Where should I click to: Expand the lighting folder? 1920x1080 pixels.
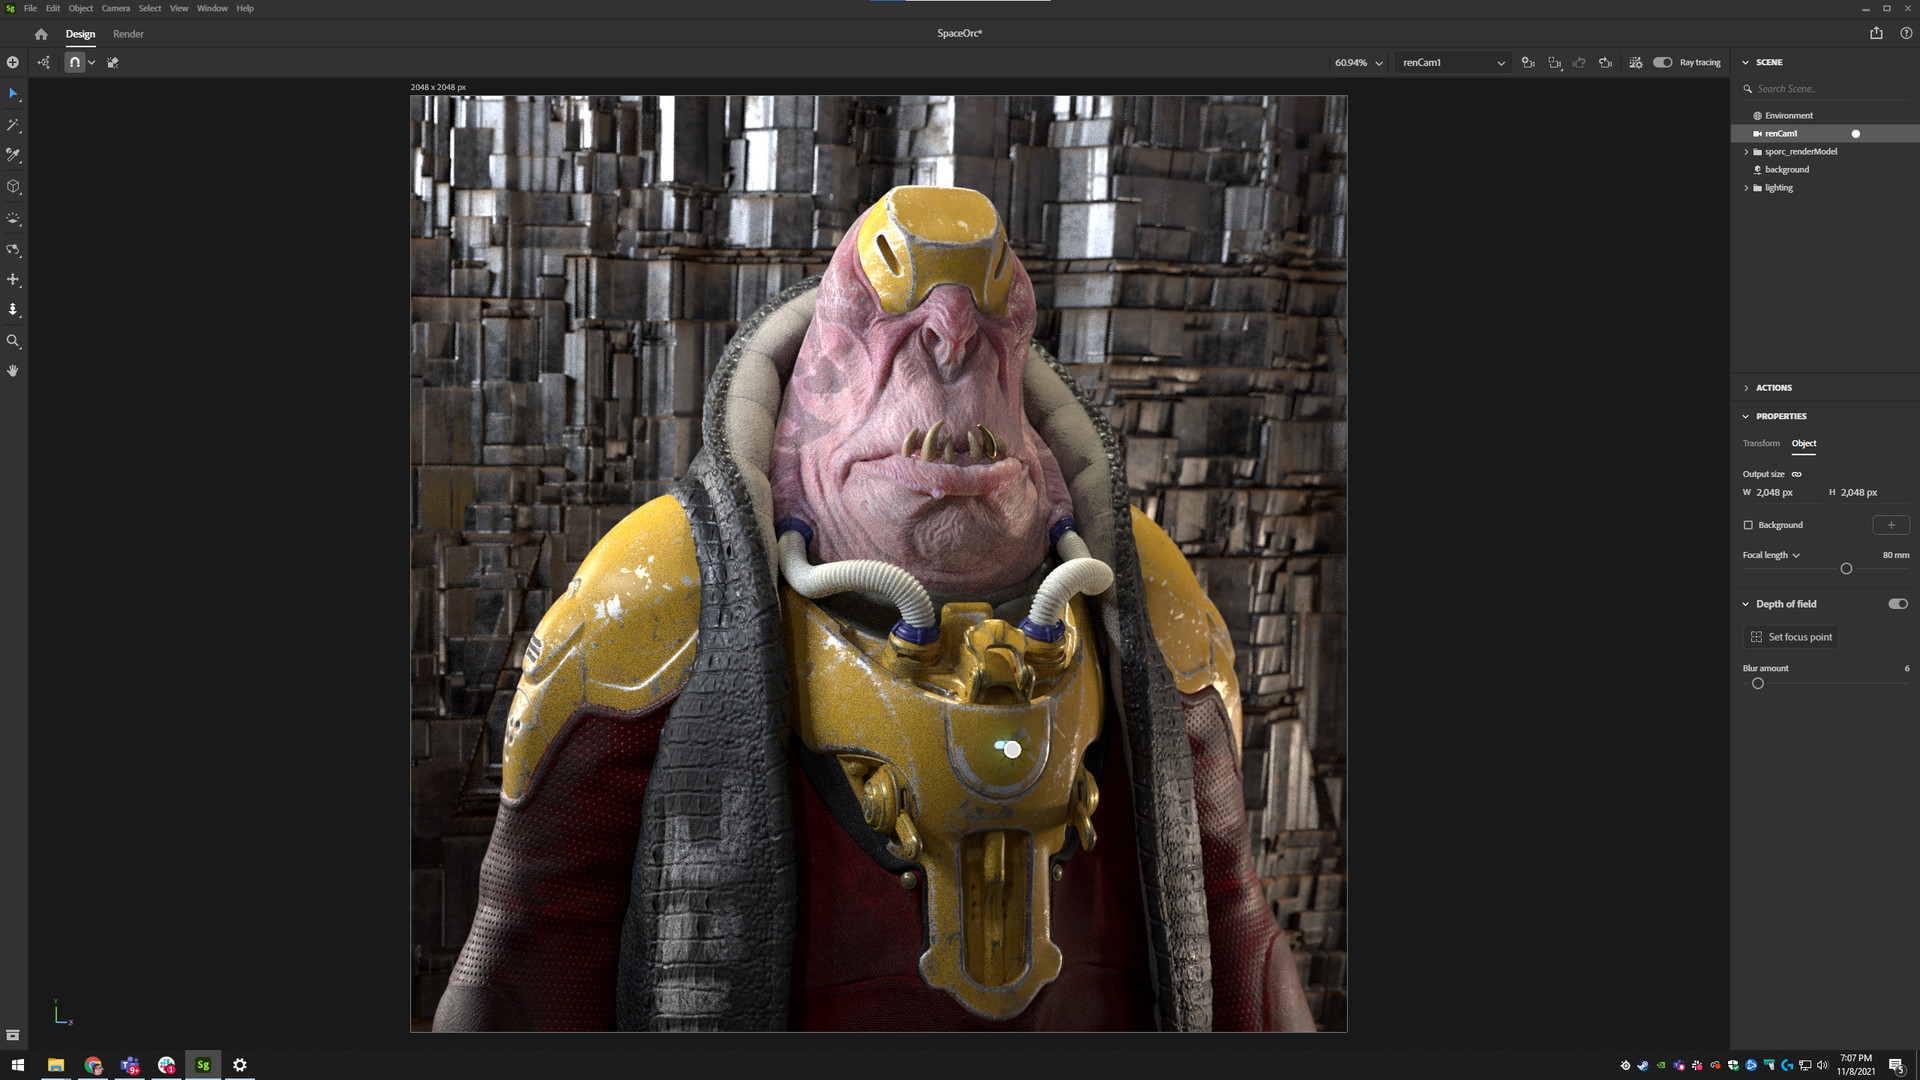(1747, 188)
